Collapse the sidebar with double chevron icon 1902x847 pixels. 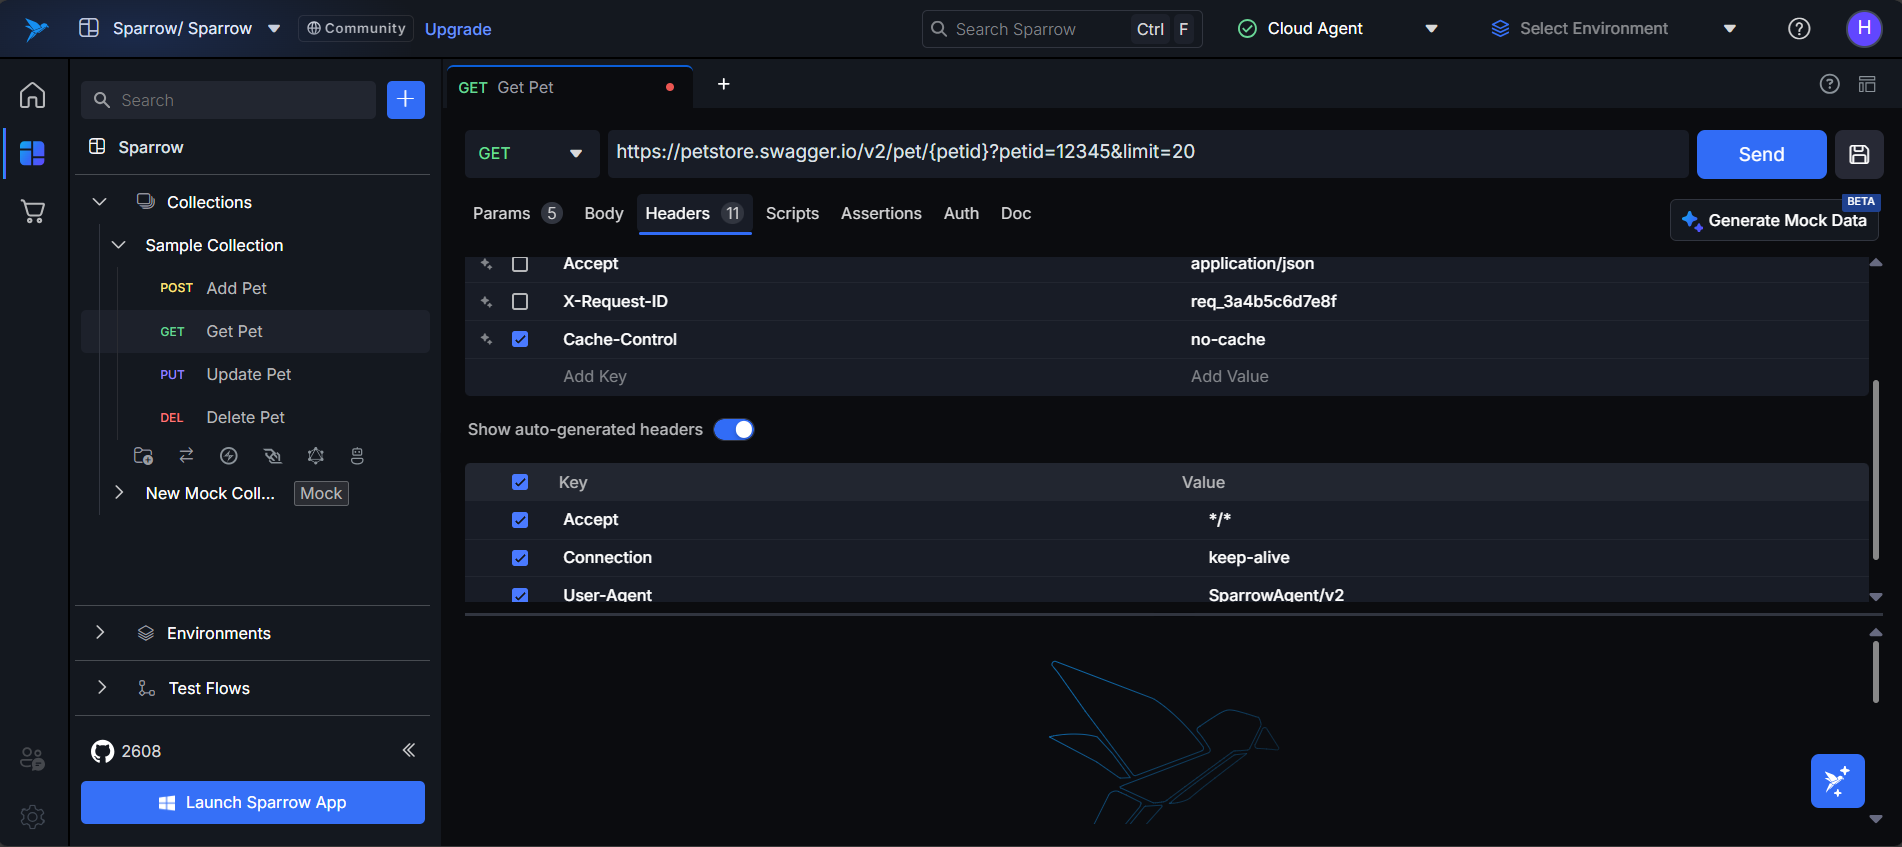[x=408, y=750]
